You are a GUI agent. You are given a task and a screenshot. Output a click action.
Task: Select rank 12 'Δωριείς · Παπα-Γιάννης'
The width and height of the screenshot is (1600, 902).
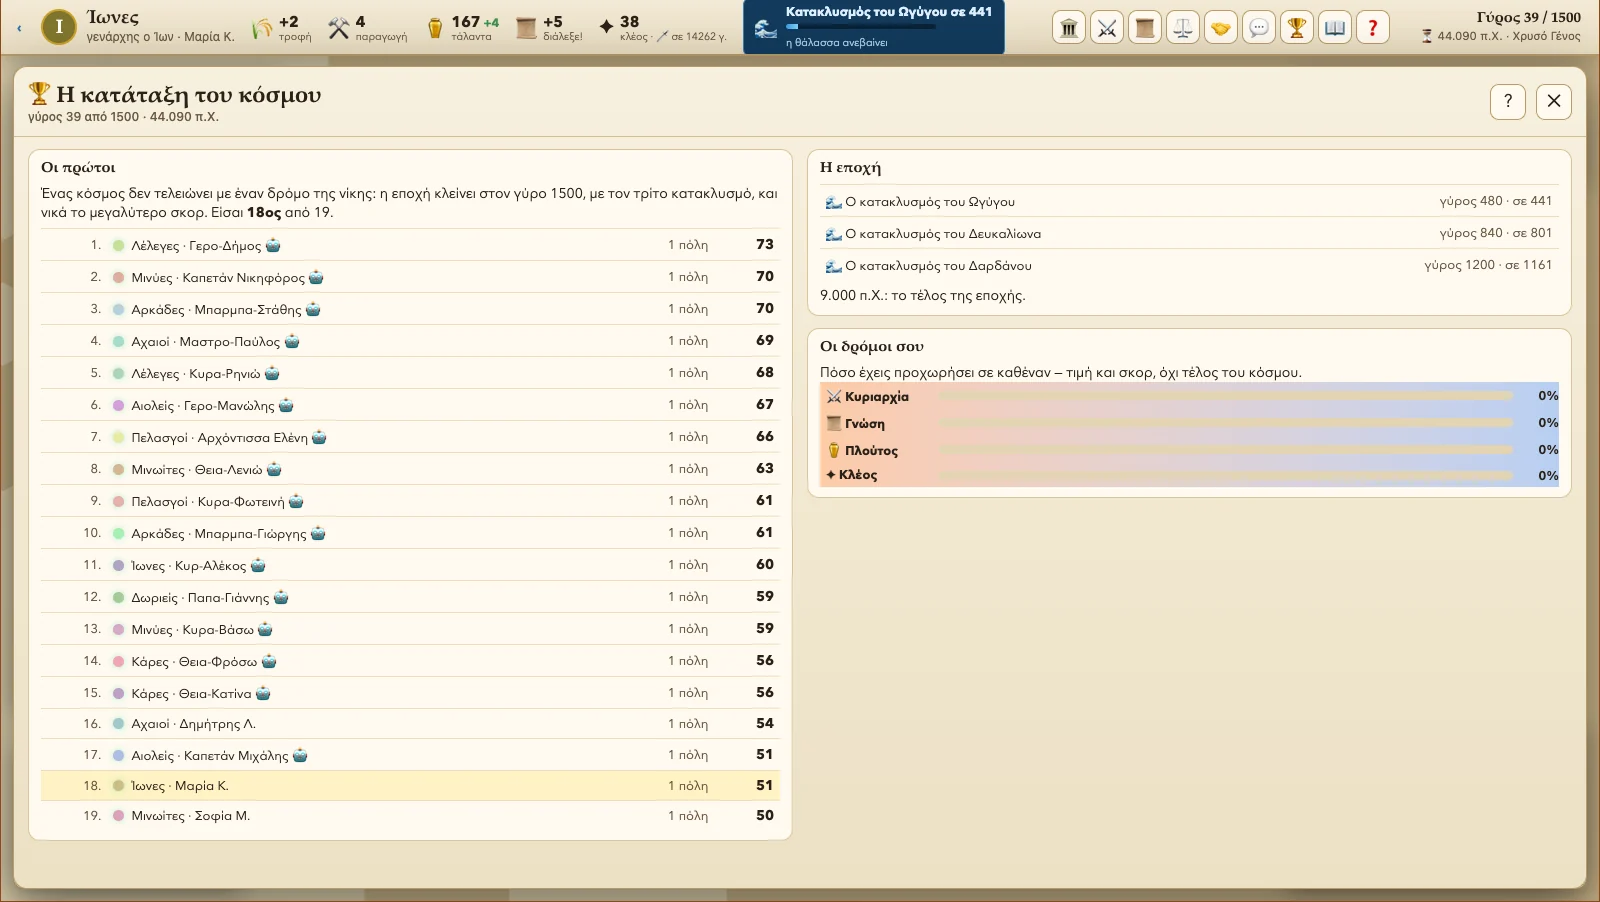[x=410, y=597]
